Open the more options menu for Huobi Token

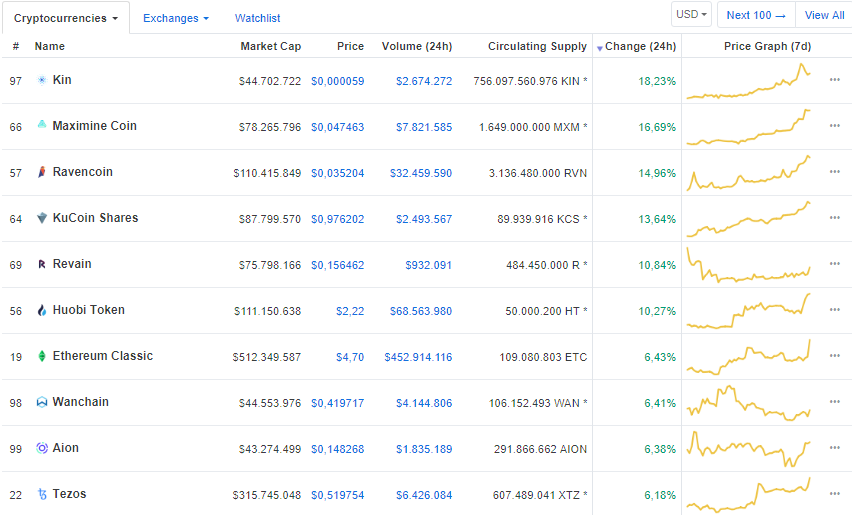[835, 310]
